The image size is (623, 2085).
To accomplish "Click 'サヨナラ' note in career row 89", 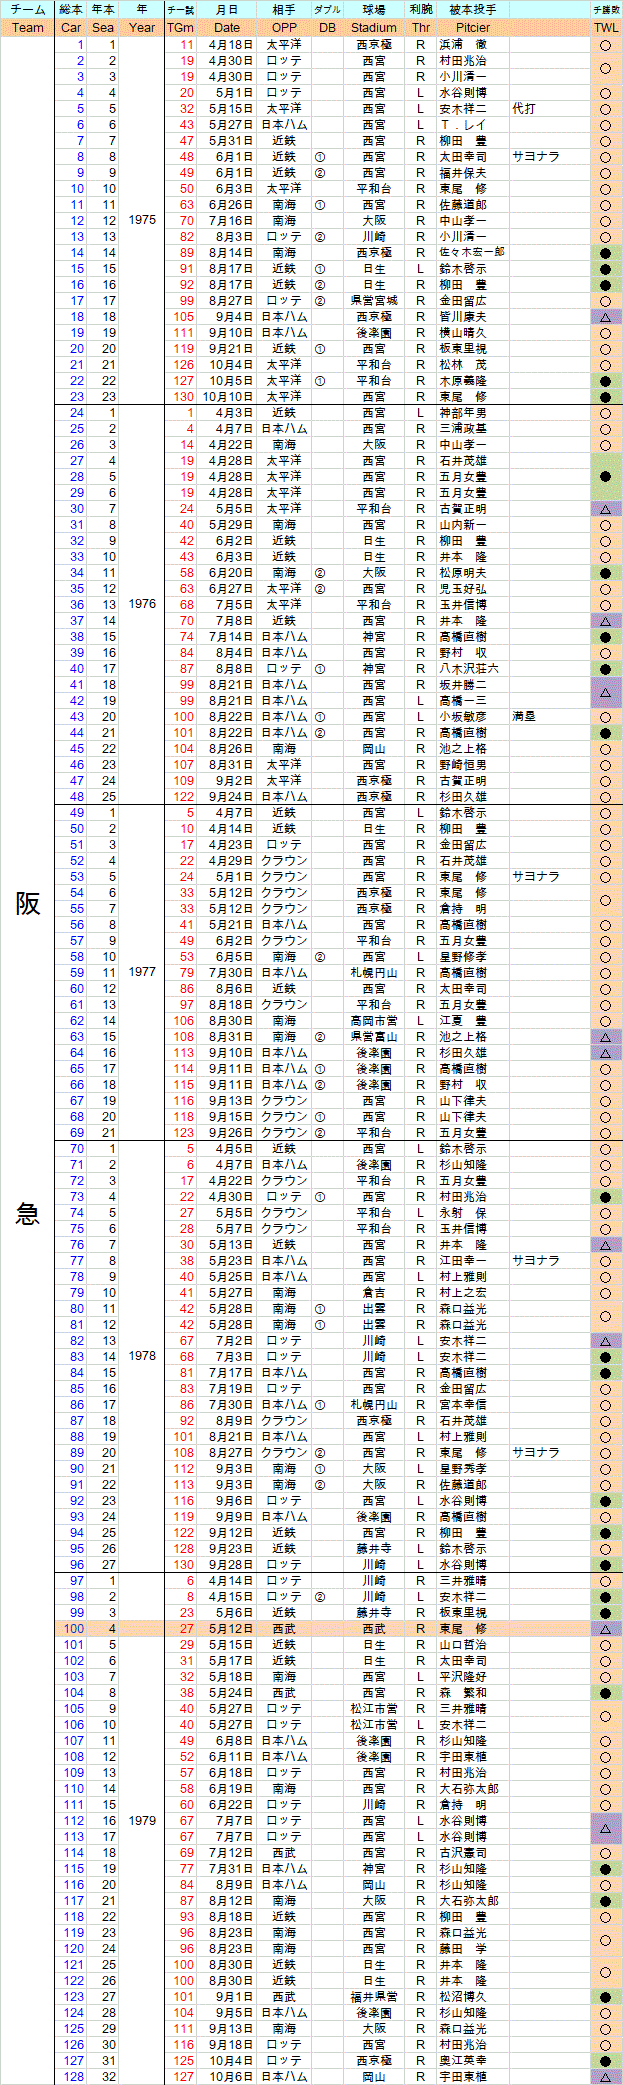I will [x=536, y=1452].
